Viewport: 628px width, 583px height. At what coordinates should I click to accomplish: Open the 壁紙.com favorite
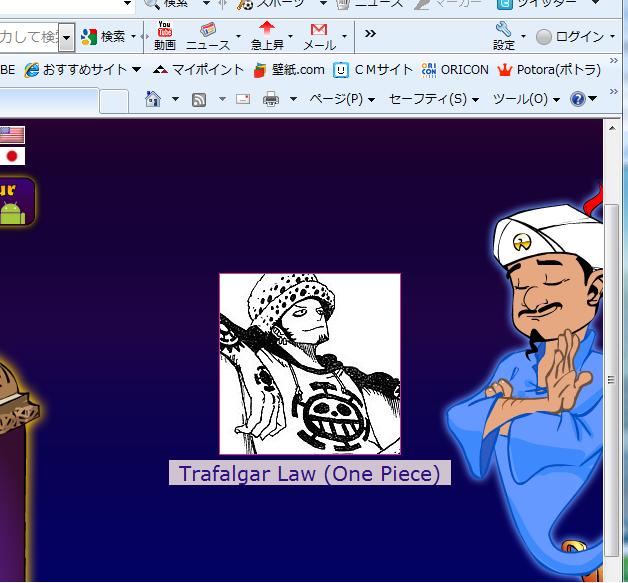289,70
